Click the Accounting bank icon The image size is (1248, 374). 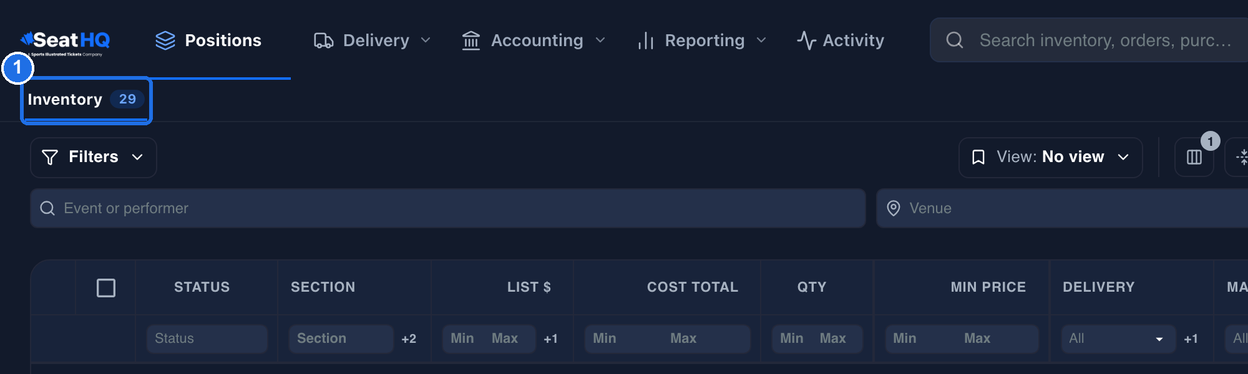[471, 41]
